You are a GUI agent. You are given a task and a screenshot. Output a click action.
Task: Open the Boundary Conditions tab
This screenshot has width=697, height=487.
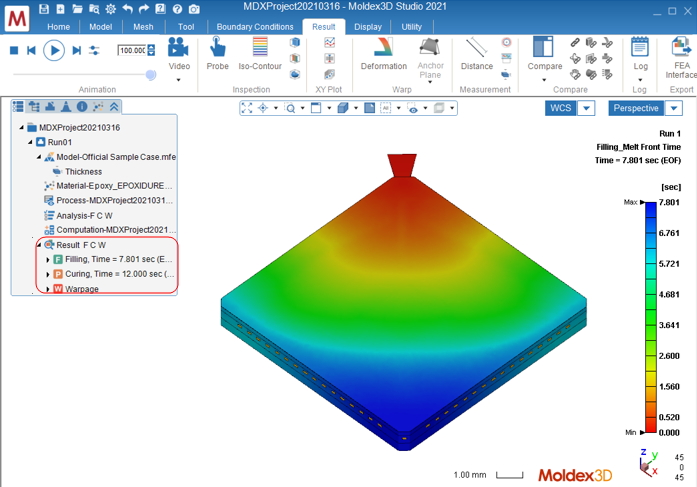[x=255, y=27]
